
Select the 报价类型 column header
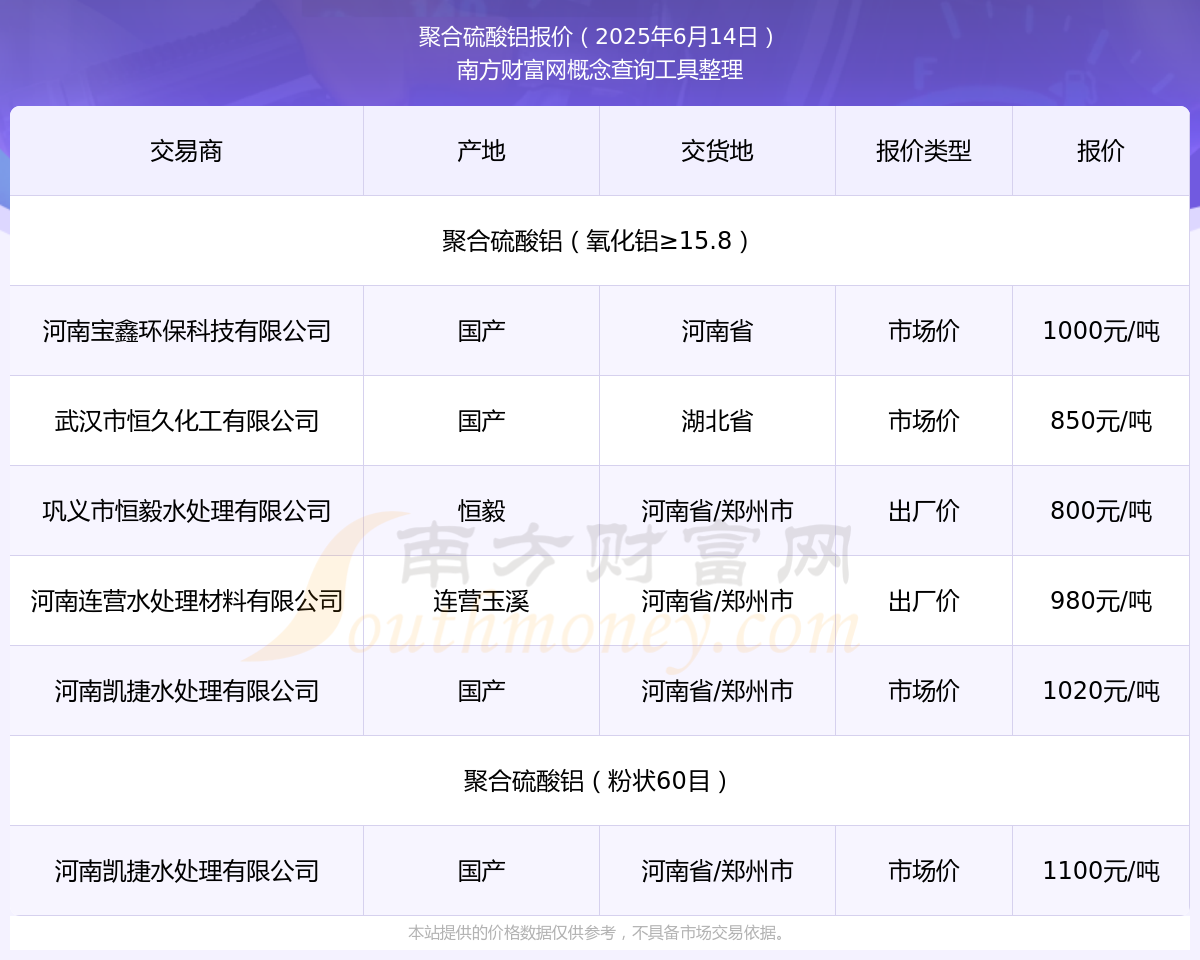(924, 151)
